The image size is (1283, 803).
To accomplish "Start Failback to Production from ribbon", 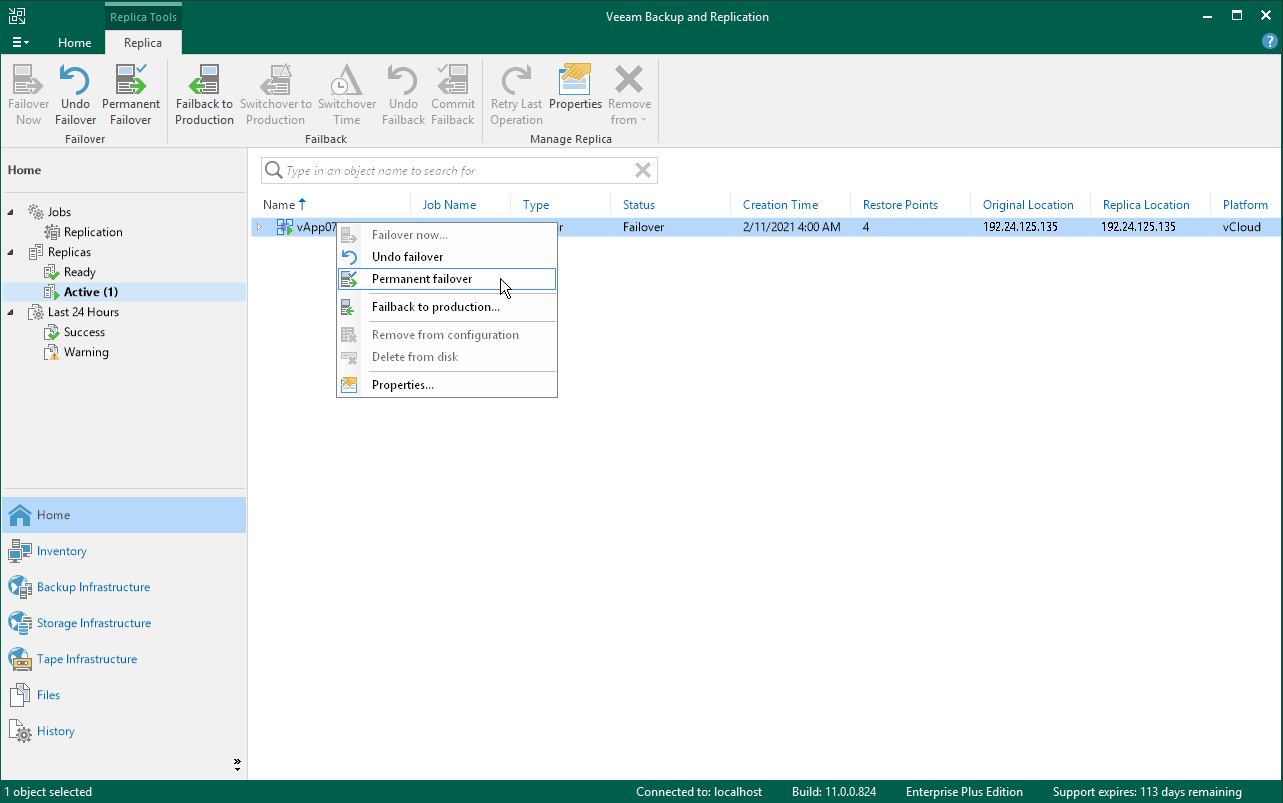I will pyautogui.click(x=204, y=95).
